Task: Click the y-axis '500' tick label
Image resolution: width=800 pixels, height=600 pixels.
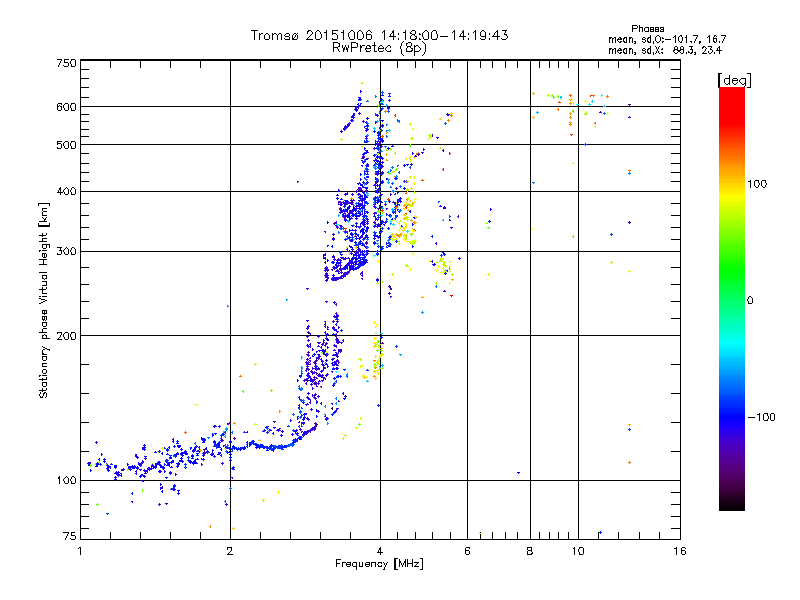Action: [66, 145]
